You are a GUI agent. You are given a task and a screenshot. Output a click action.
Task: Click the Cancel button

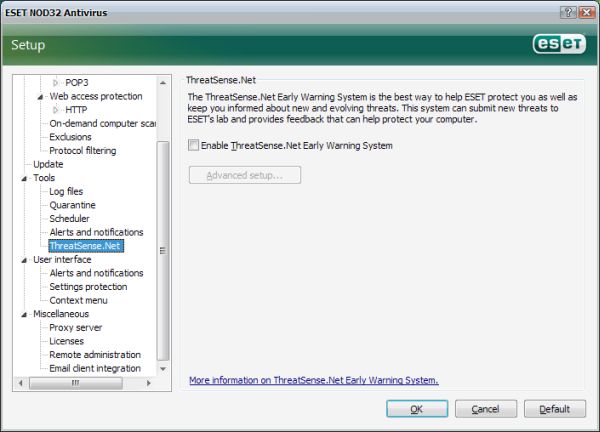[486, 409]
